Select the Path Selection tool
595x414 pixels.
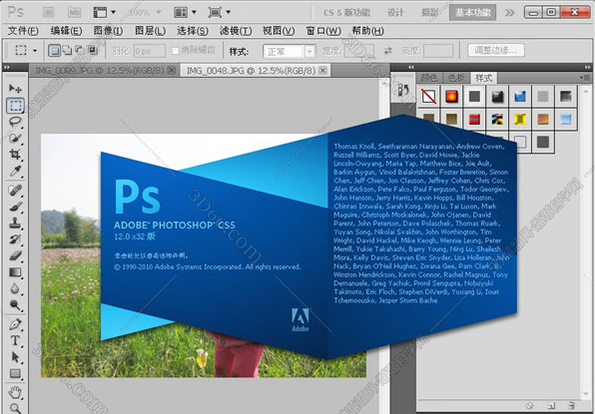[x=15, y=357]
